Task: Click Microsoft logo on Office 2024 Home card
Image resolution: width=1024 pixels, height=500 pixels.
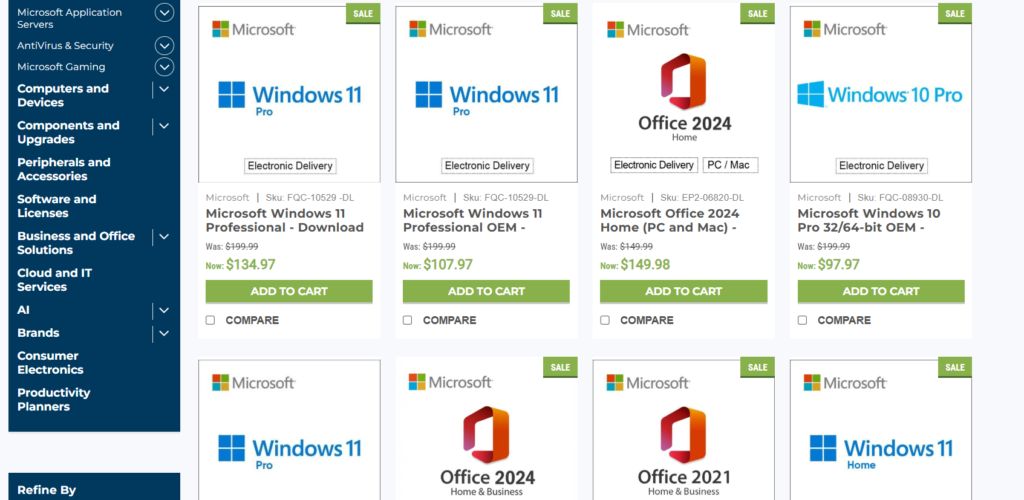Action: (x=648, y=29)
